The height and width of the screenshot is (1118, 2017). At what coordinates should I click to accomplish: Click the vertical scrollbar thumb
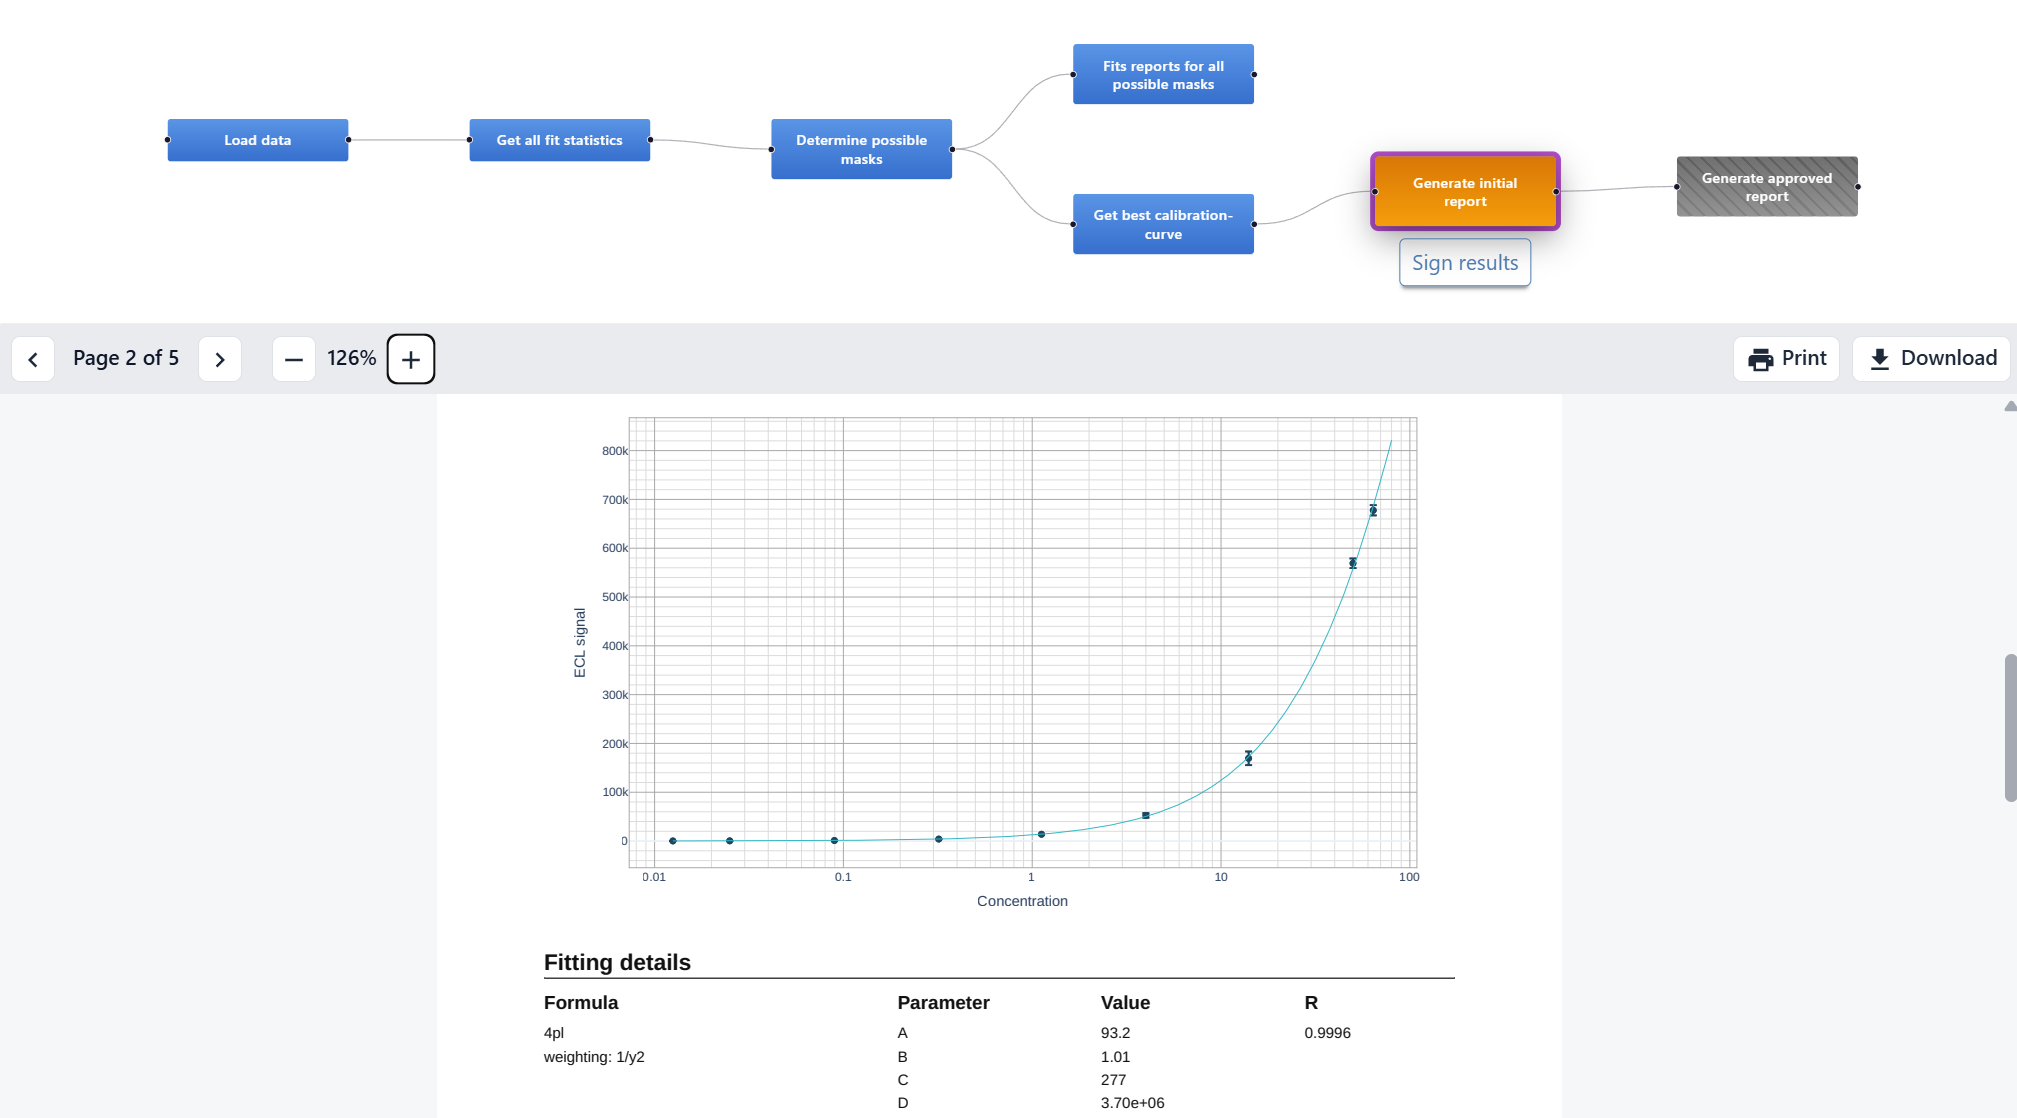[2010, 727]
